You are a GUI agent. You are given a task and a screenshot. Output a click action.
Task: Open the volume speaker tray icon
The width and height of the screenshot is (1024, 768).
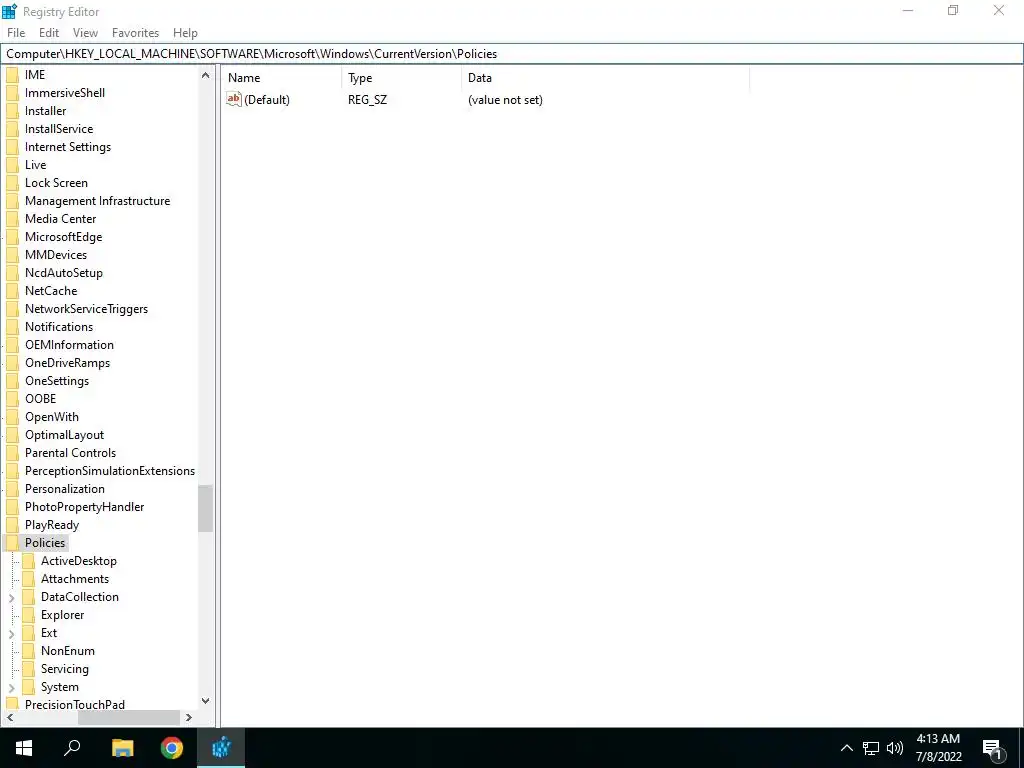click(895, 748)
